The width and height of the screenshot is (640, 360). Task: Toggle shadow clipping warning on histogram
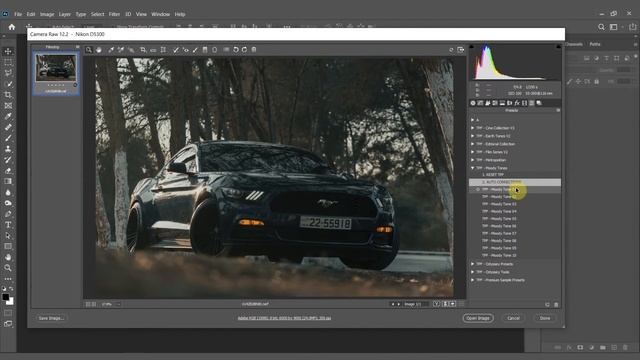click(471, 47)
